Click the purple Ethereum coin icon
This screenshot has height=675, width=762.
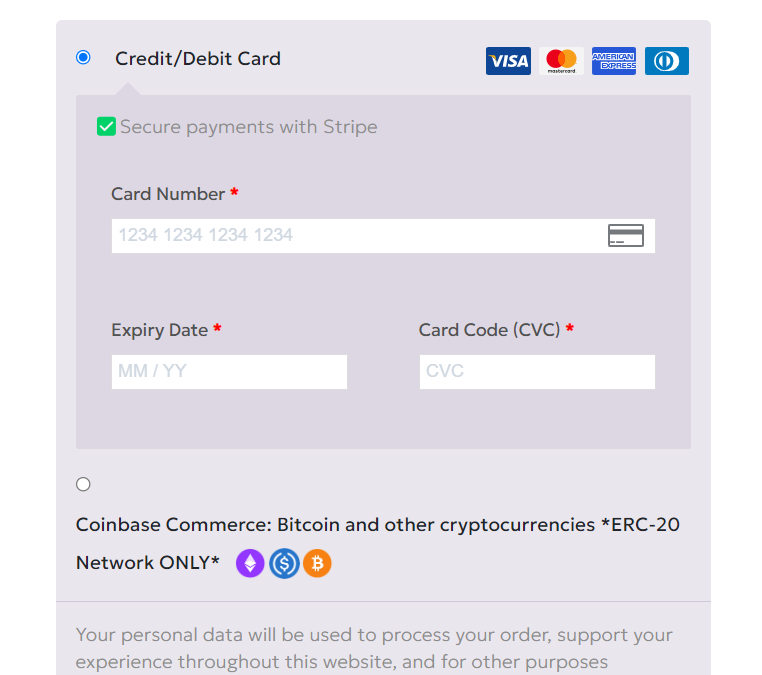click(250, 563)
